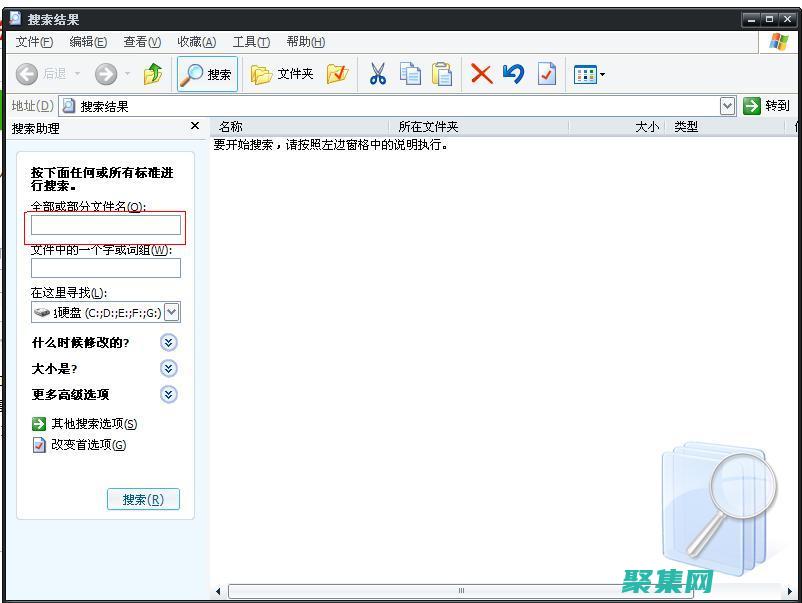Click the Up folder navigation icon
This screenshot has width=802, height=603.
[153, 73]
